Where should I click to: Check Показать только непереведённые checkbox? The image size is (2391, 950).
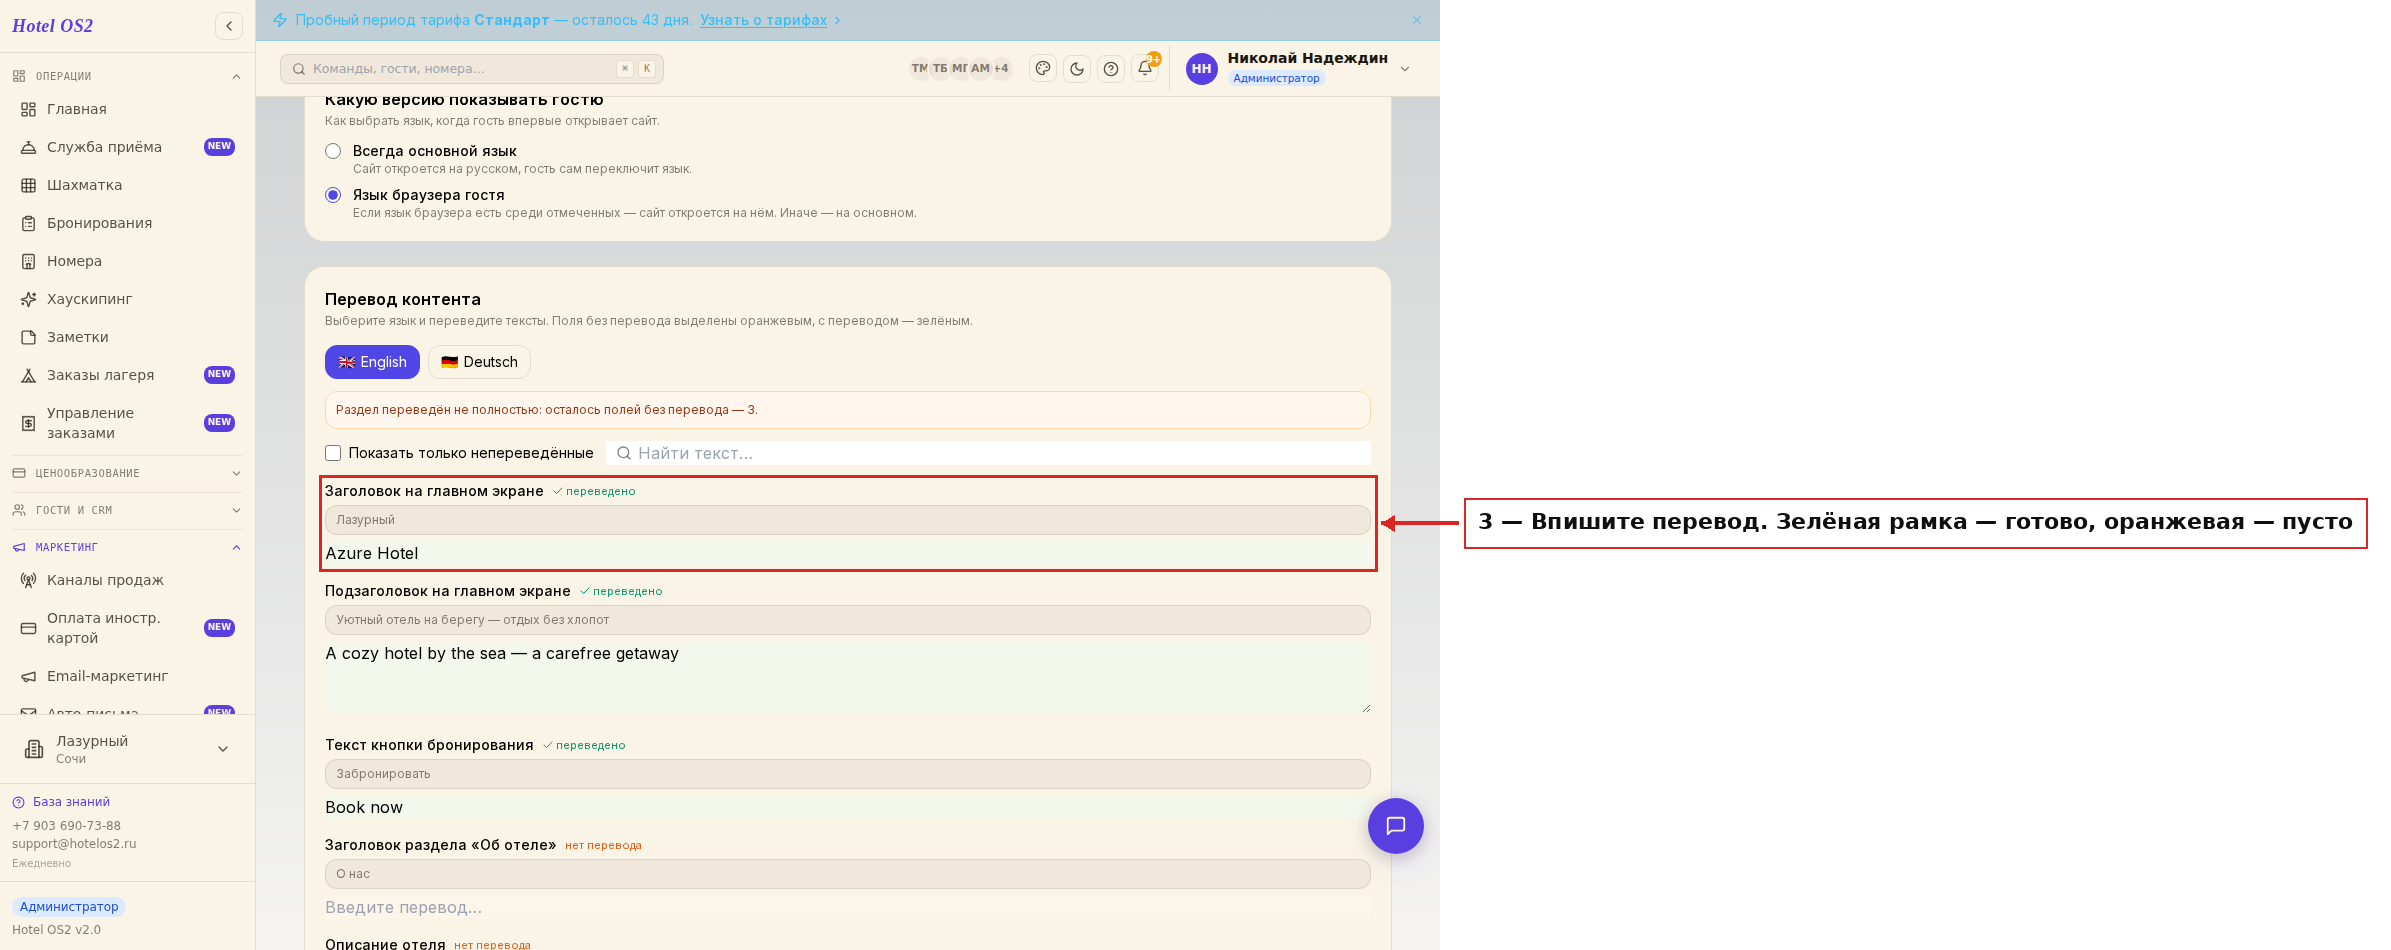(x=333, y=453)
